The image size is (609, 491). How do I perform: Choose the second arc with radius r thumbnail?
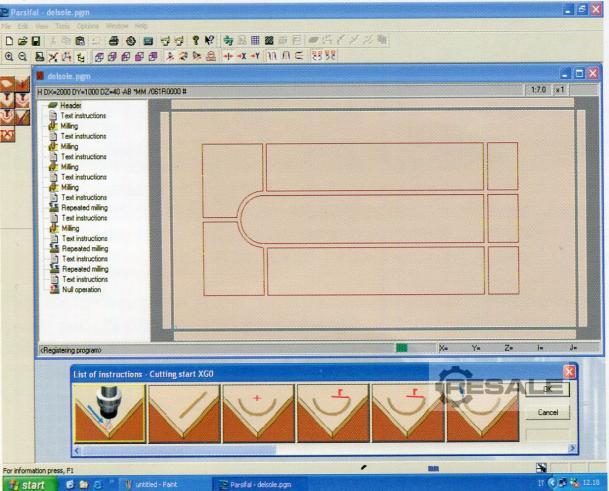(x=407, y=414)
